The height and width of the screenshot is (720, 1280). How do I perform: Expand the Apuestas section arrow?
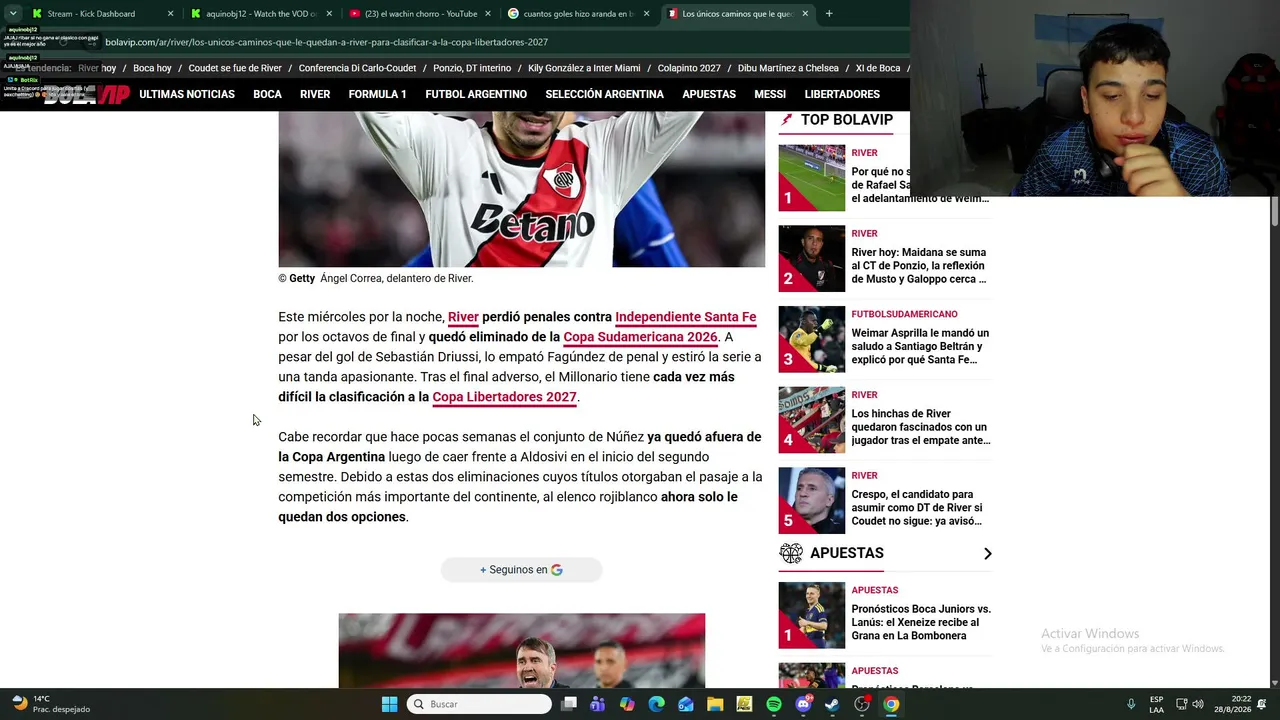coord(987,553)
